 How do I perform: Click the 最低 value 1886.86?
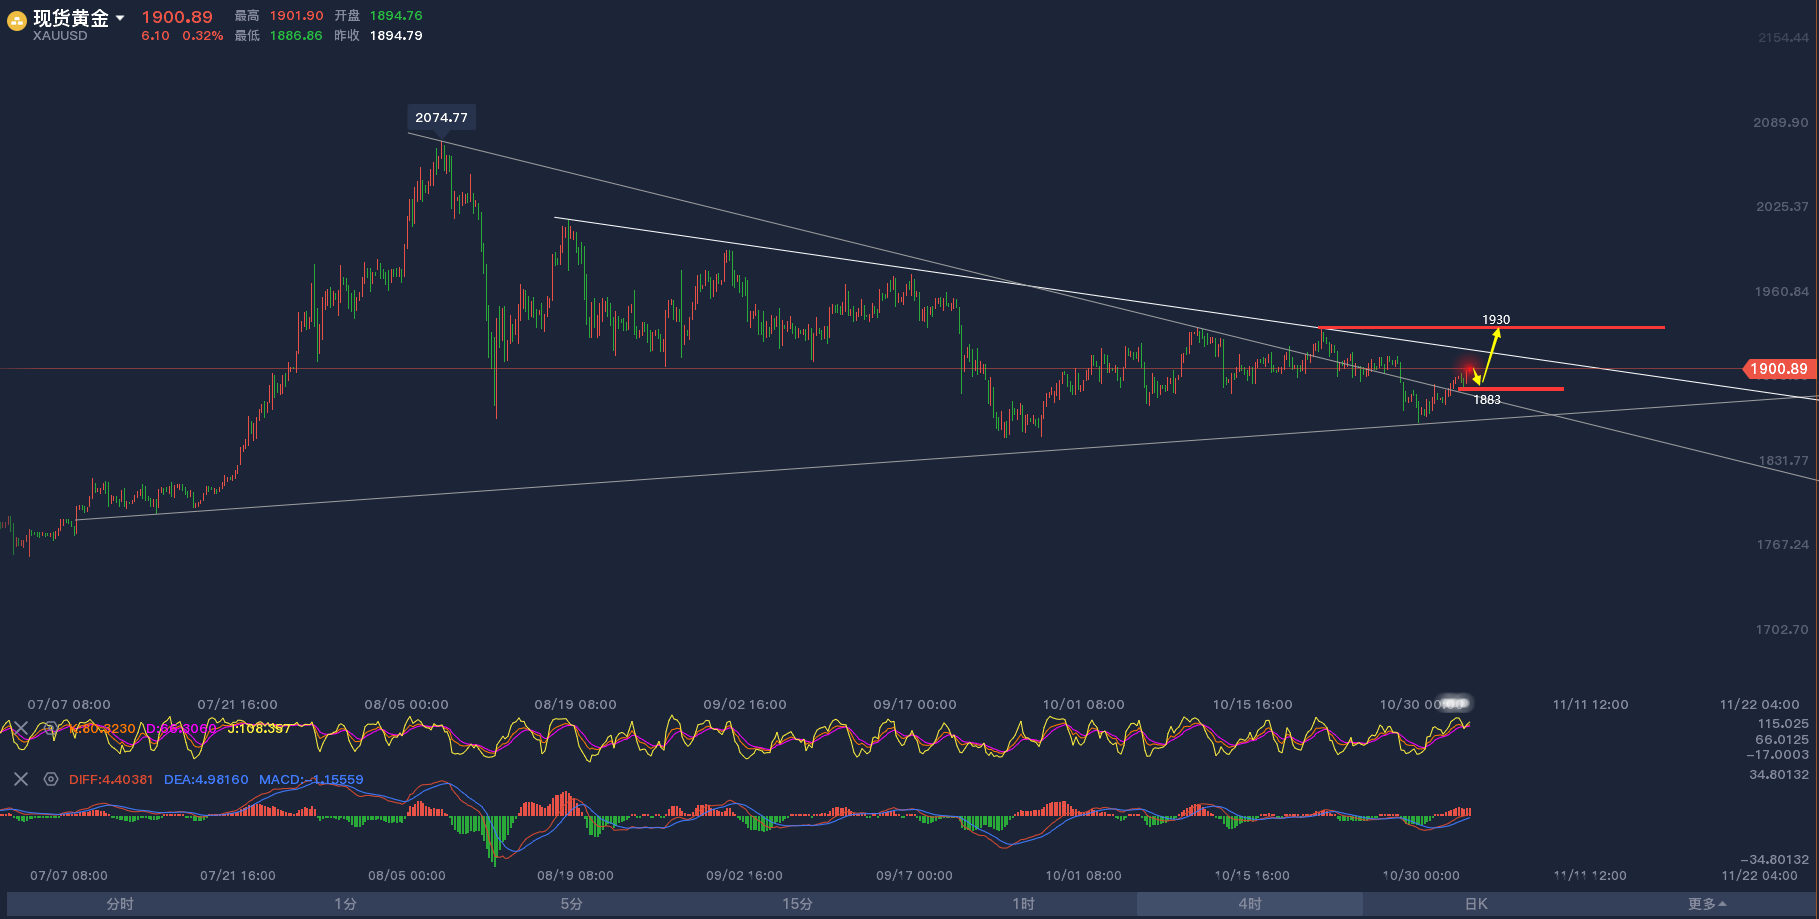[296, 36]
